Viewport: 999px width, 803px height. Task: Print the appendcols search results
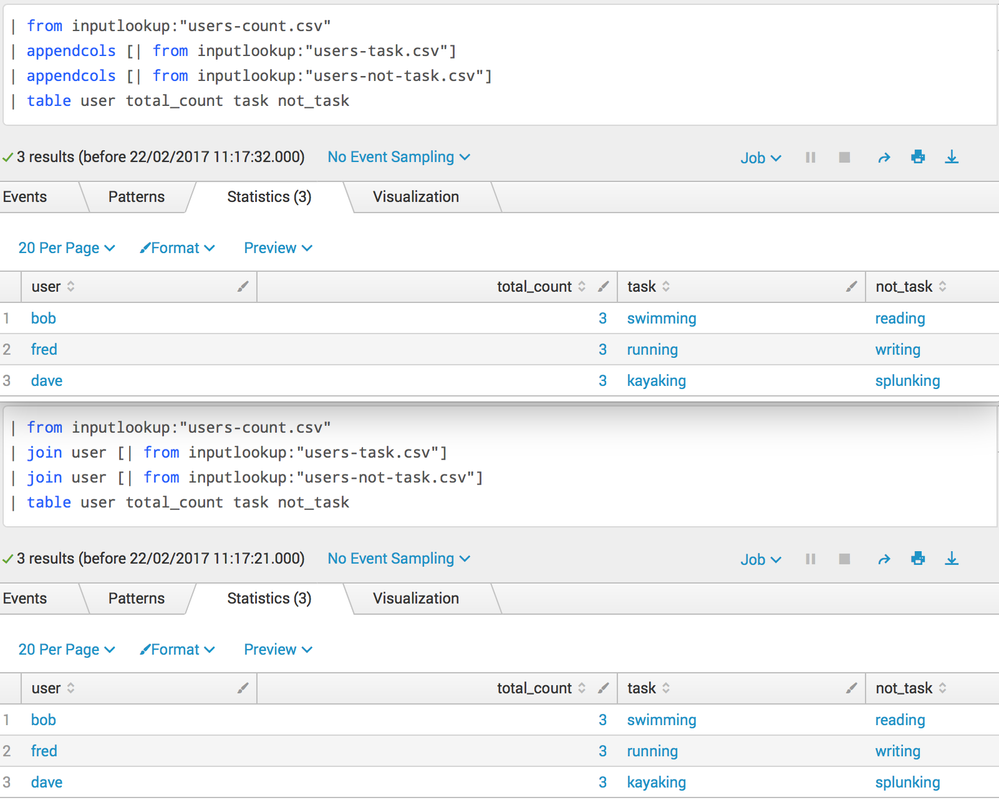pyautogui.click(x=918, y=158)
